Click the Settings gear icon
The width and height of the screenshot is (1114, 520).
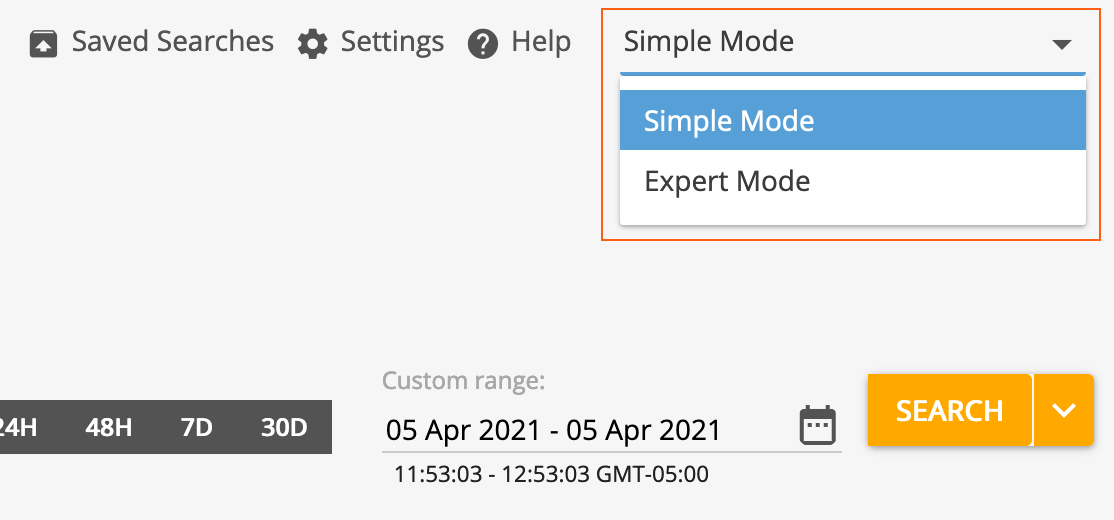point(313,44)
